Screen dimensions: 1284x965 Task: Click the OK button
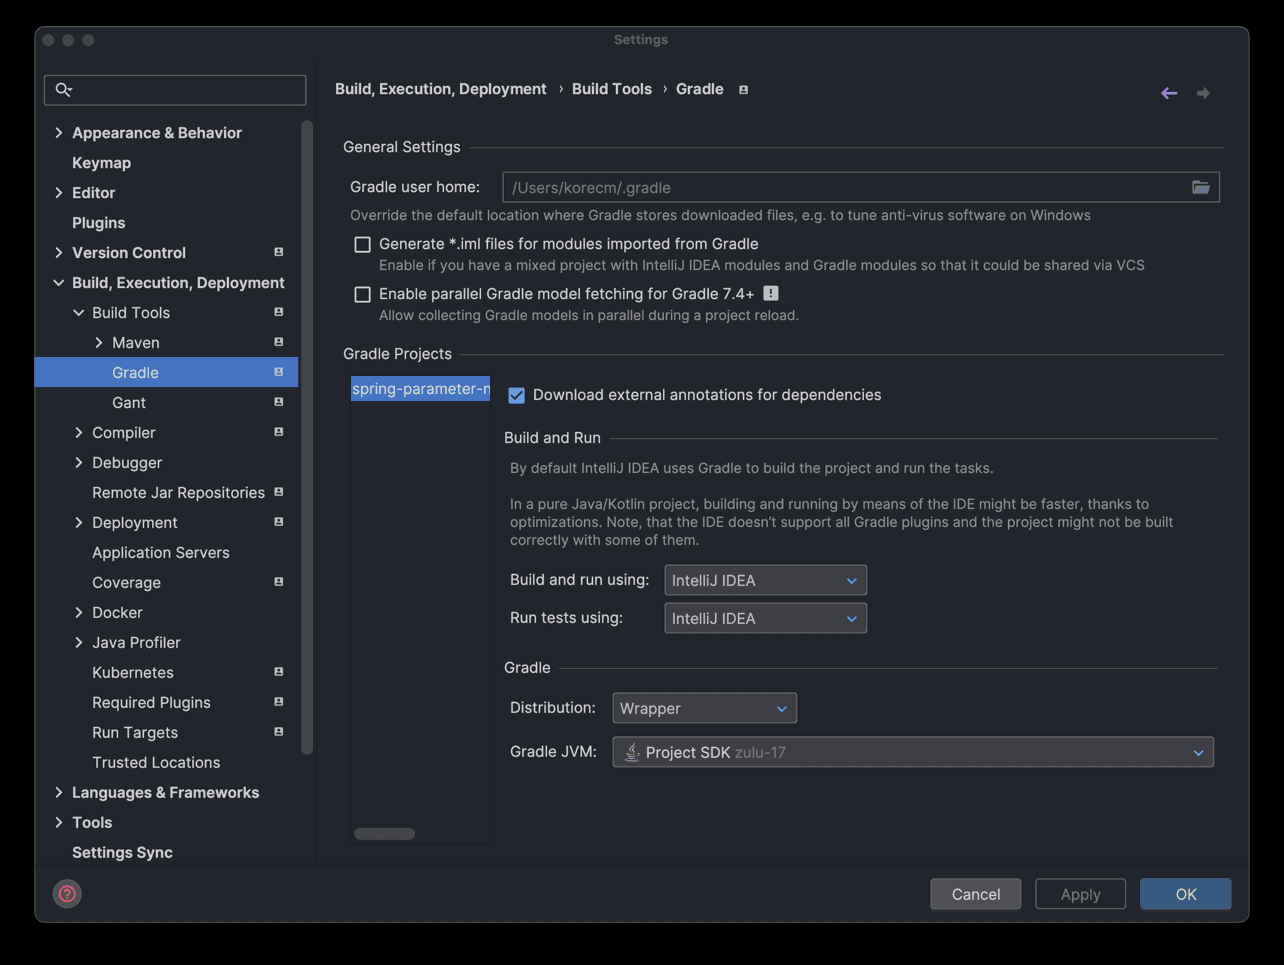[1185, 894]
